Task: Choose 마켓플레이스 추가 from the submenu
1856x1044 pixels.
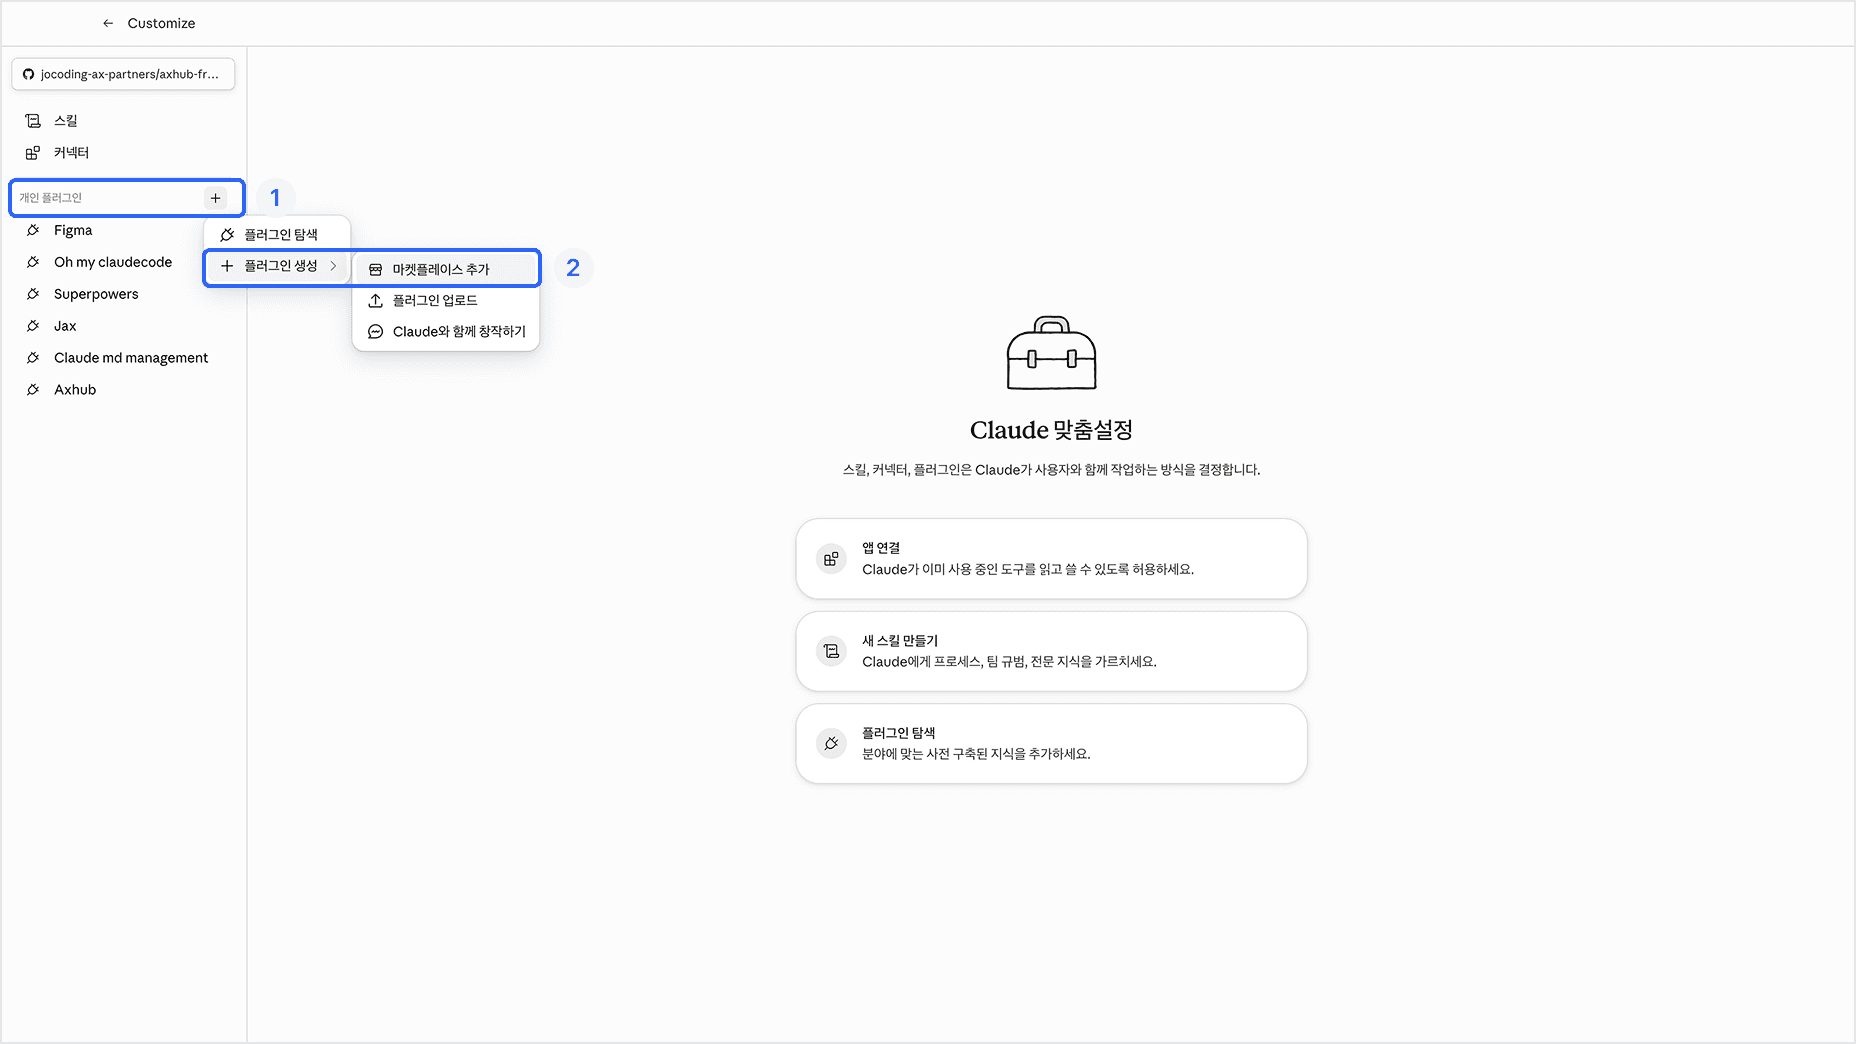Action: tap(446, 269)
